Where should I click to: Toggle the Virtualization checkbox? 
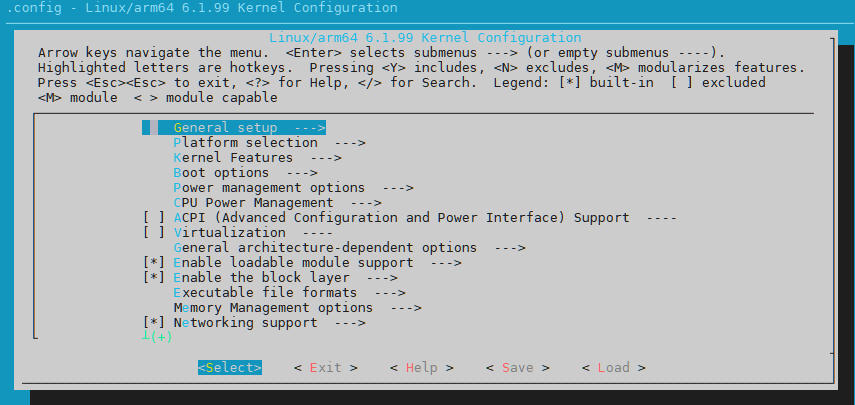(154, 233)
